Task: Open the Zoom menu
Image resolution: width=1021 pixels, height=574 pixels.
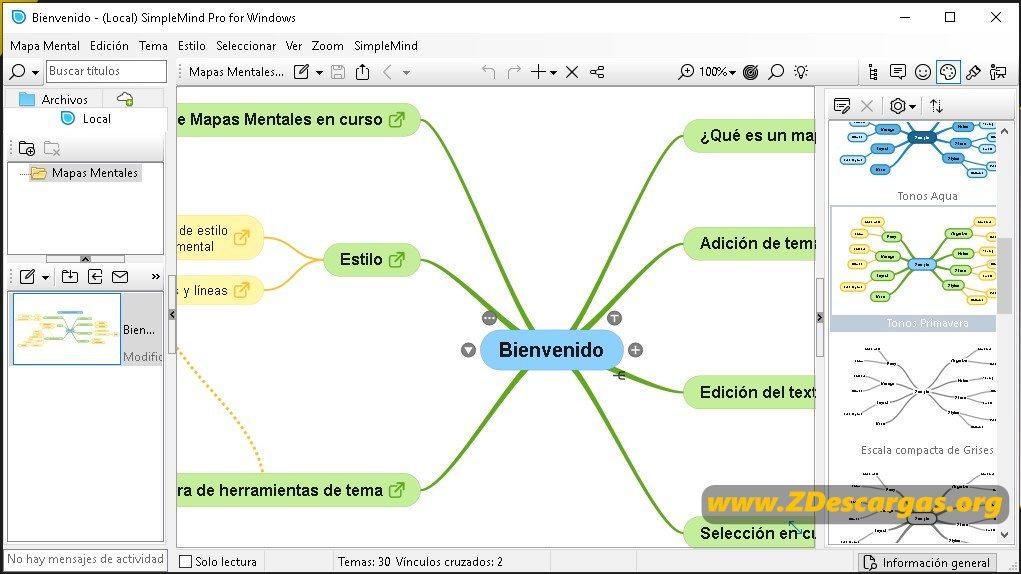Action: 328,46
